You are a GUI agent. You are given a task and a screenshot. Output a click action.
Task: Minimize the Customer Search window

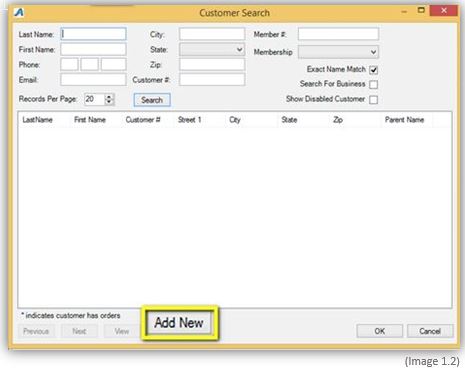point(404,11)
